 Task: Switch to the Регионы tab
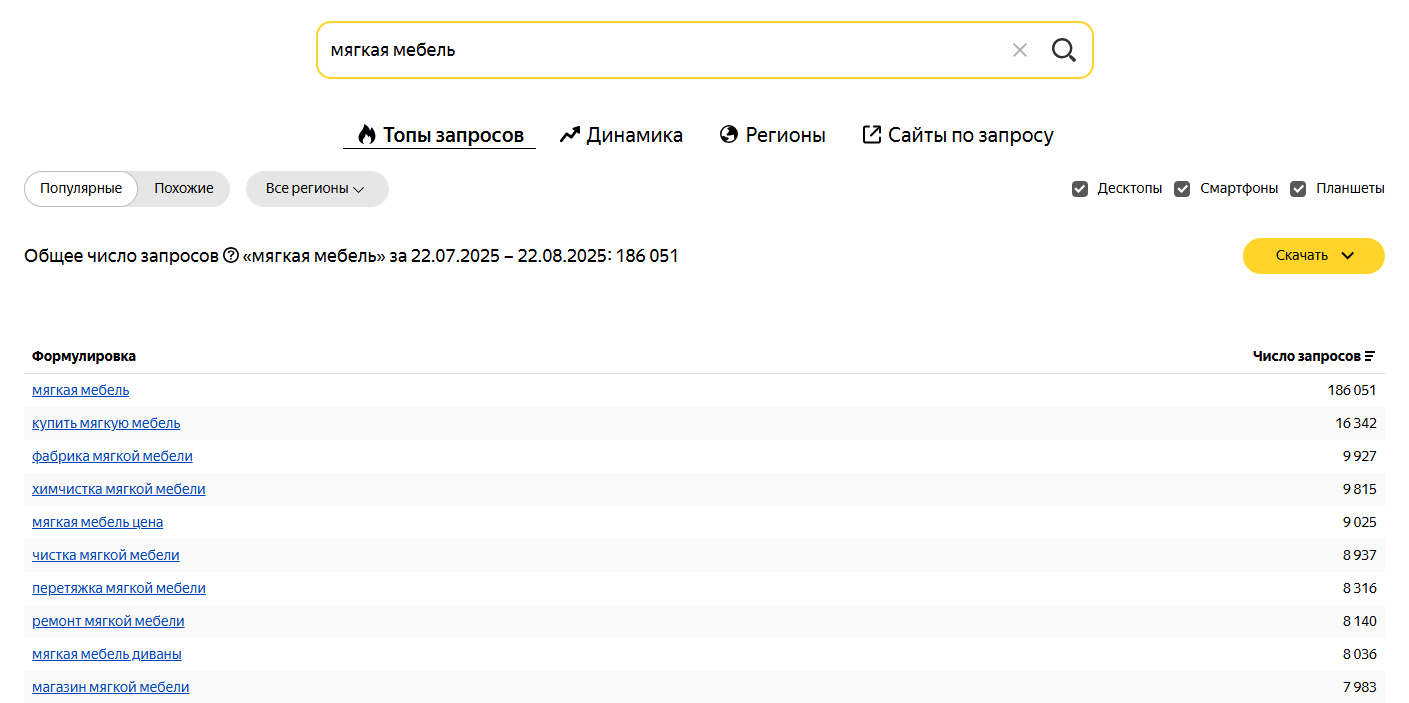(x=785, y=135)
